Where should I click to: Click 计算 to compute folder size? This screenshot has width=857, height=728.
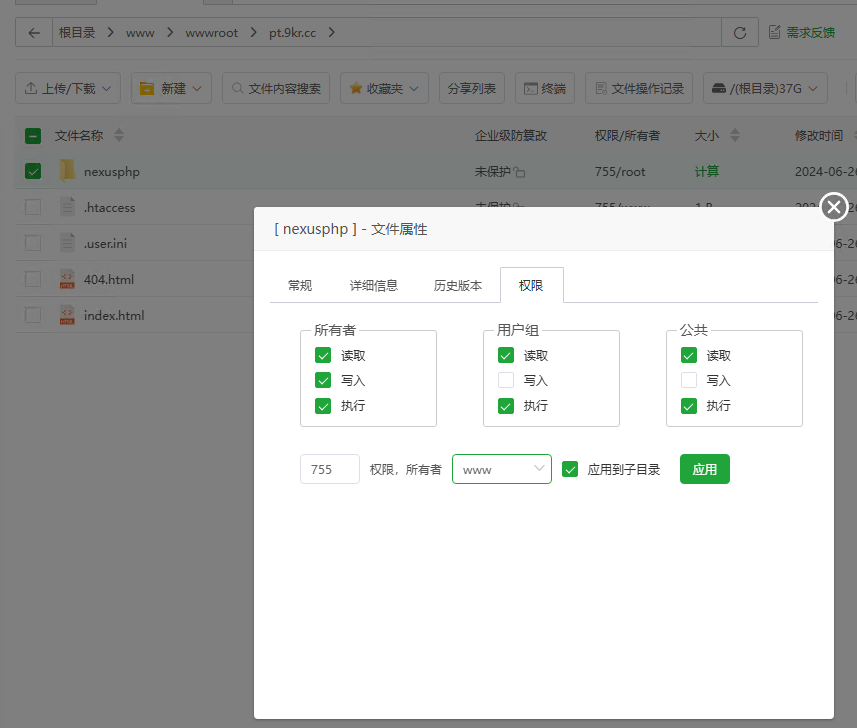coord(706,172)
